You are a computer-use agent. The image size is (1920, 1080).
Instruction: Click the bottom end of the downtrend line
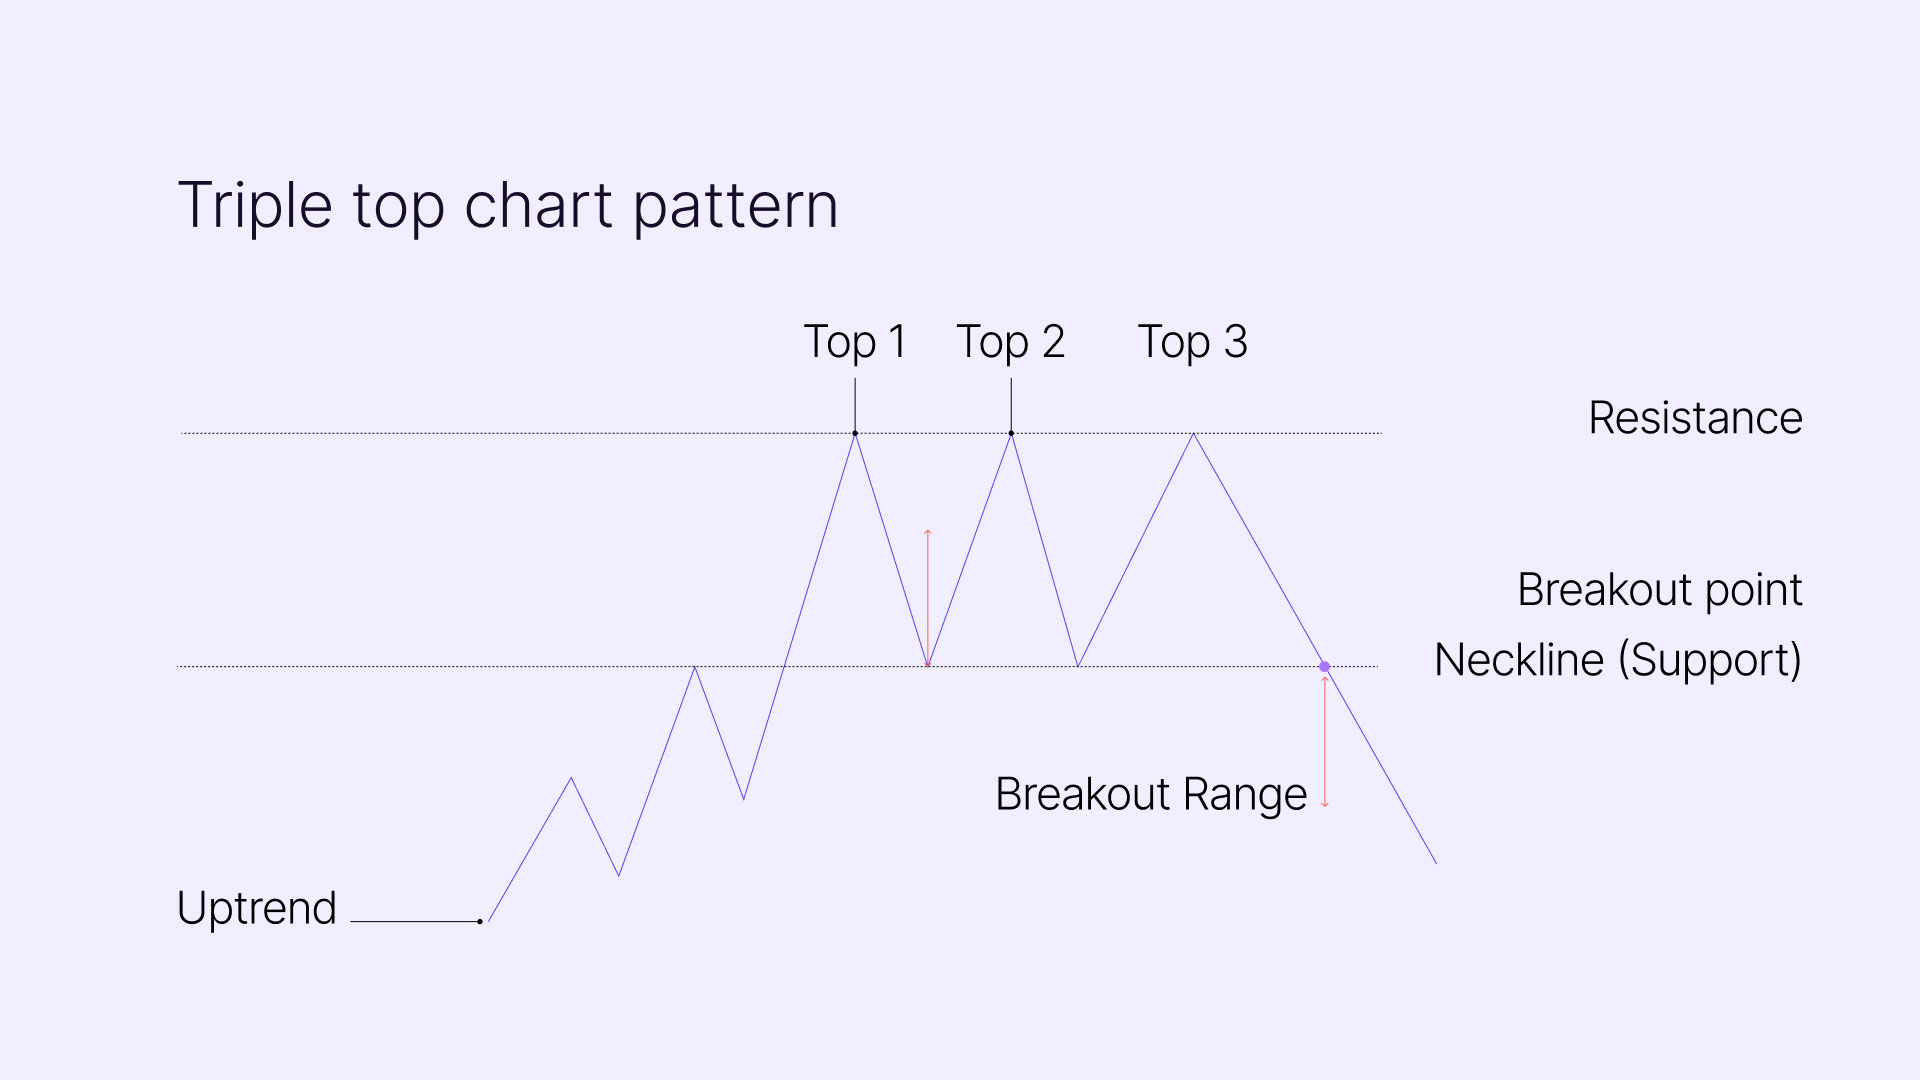[x=1435, y=862]
